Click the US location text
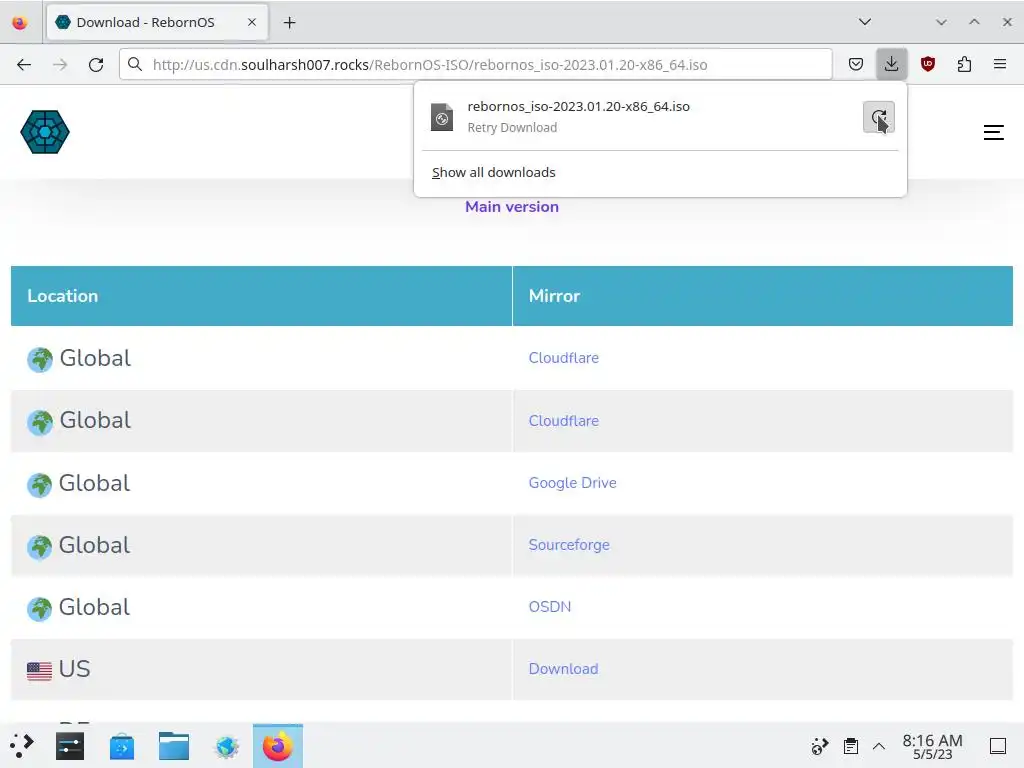 pyautogui.click(x=74, y=669)
